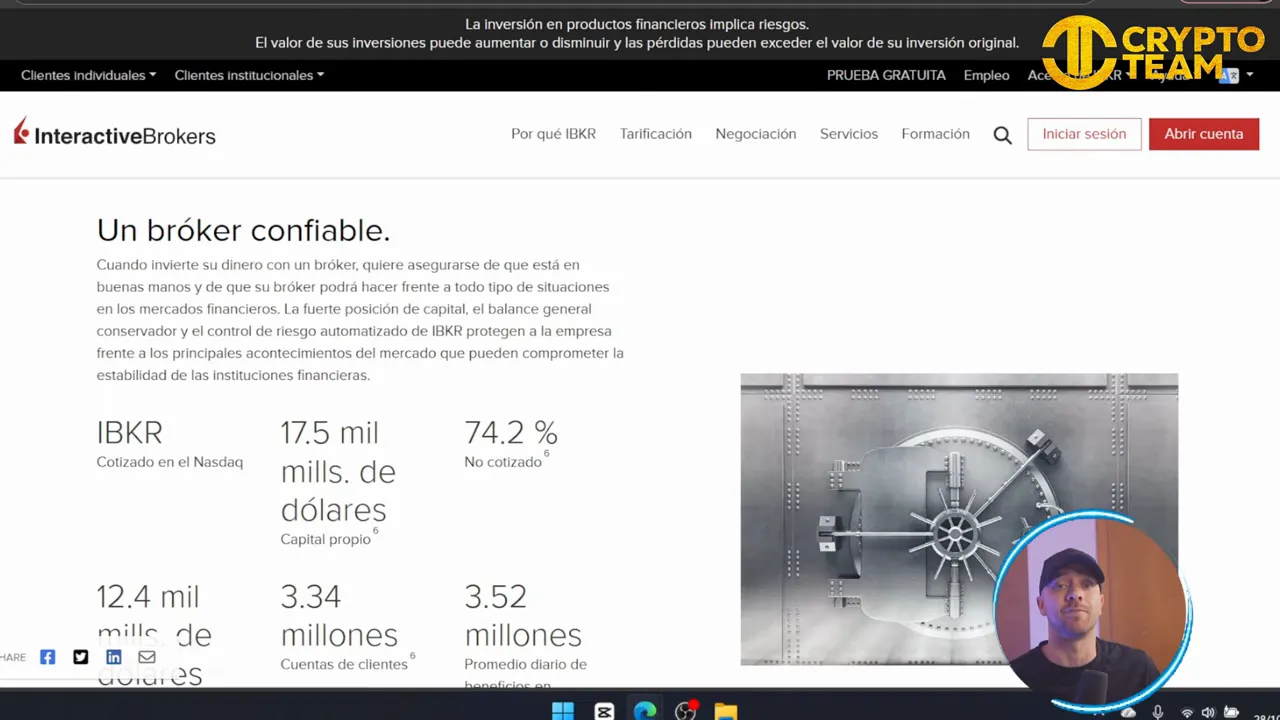
Task: Click the 'IBKR' statistic heading
Action: coord(129,432)
